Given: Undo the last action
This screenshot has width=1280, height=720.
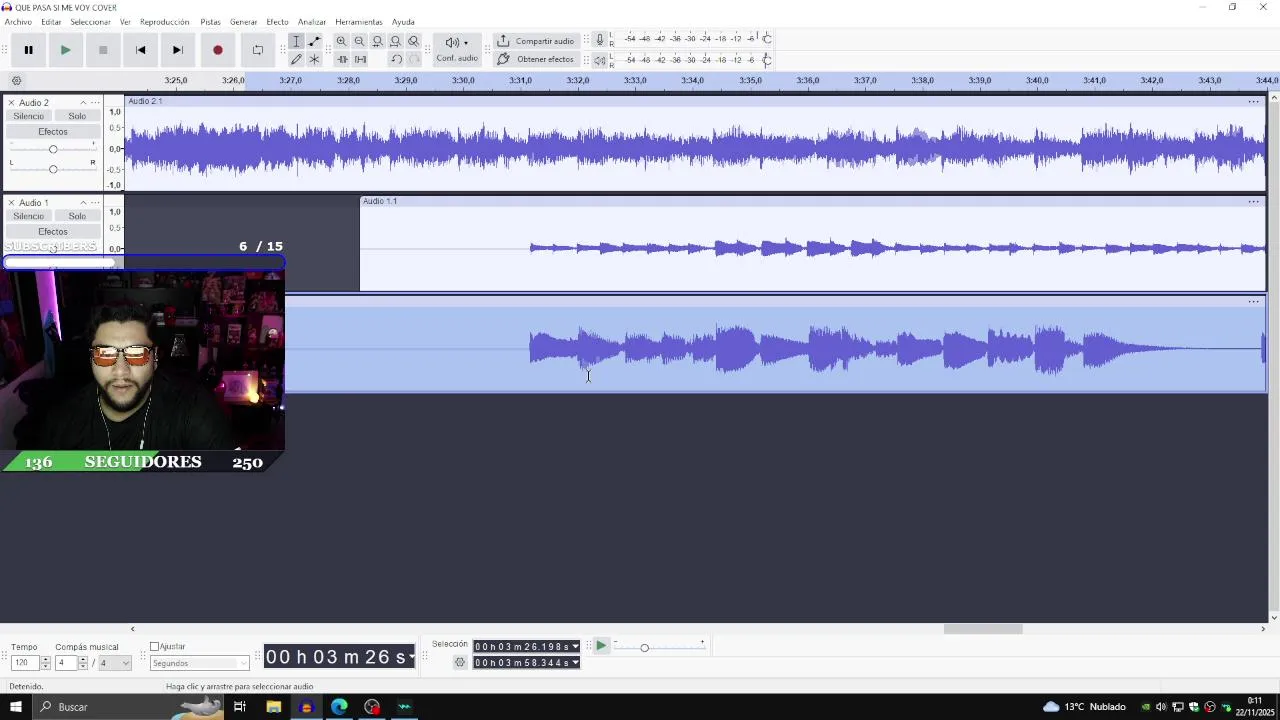Looking at the screenshot, I should click(396, 59).
